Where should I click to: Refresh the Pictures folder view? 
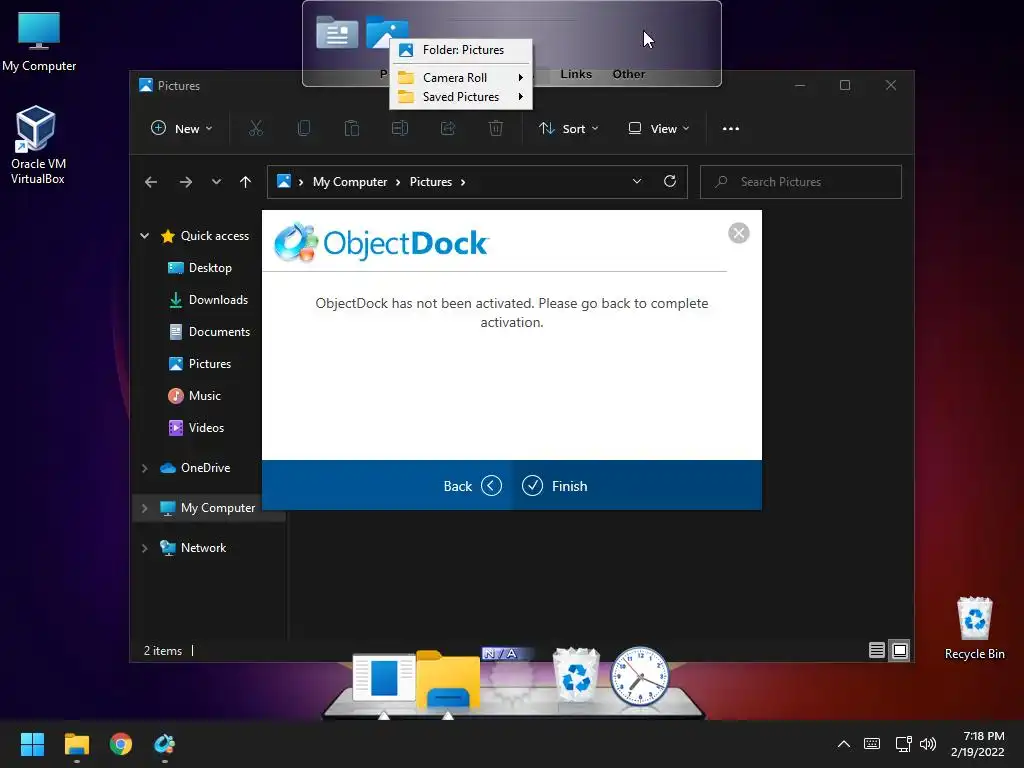pyautogui.click(x=670, y=182)
